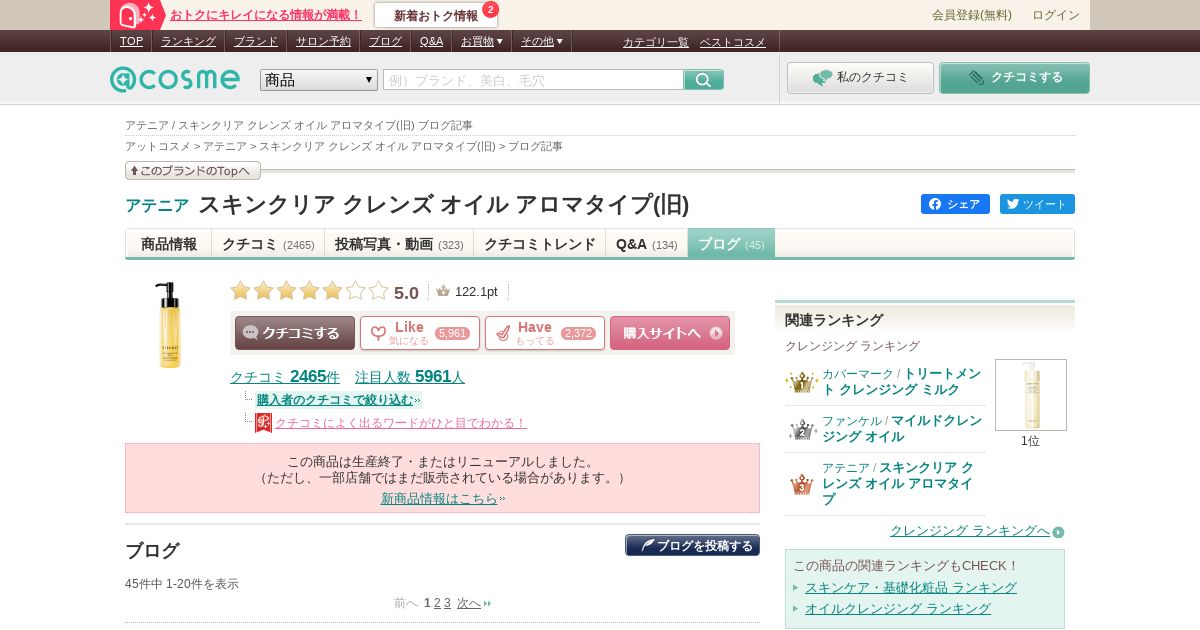1200x630 pixels.
Task: Open サロン予約 in the navigation bar
Action: pyautogui.click(x=323, y=41)
